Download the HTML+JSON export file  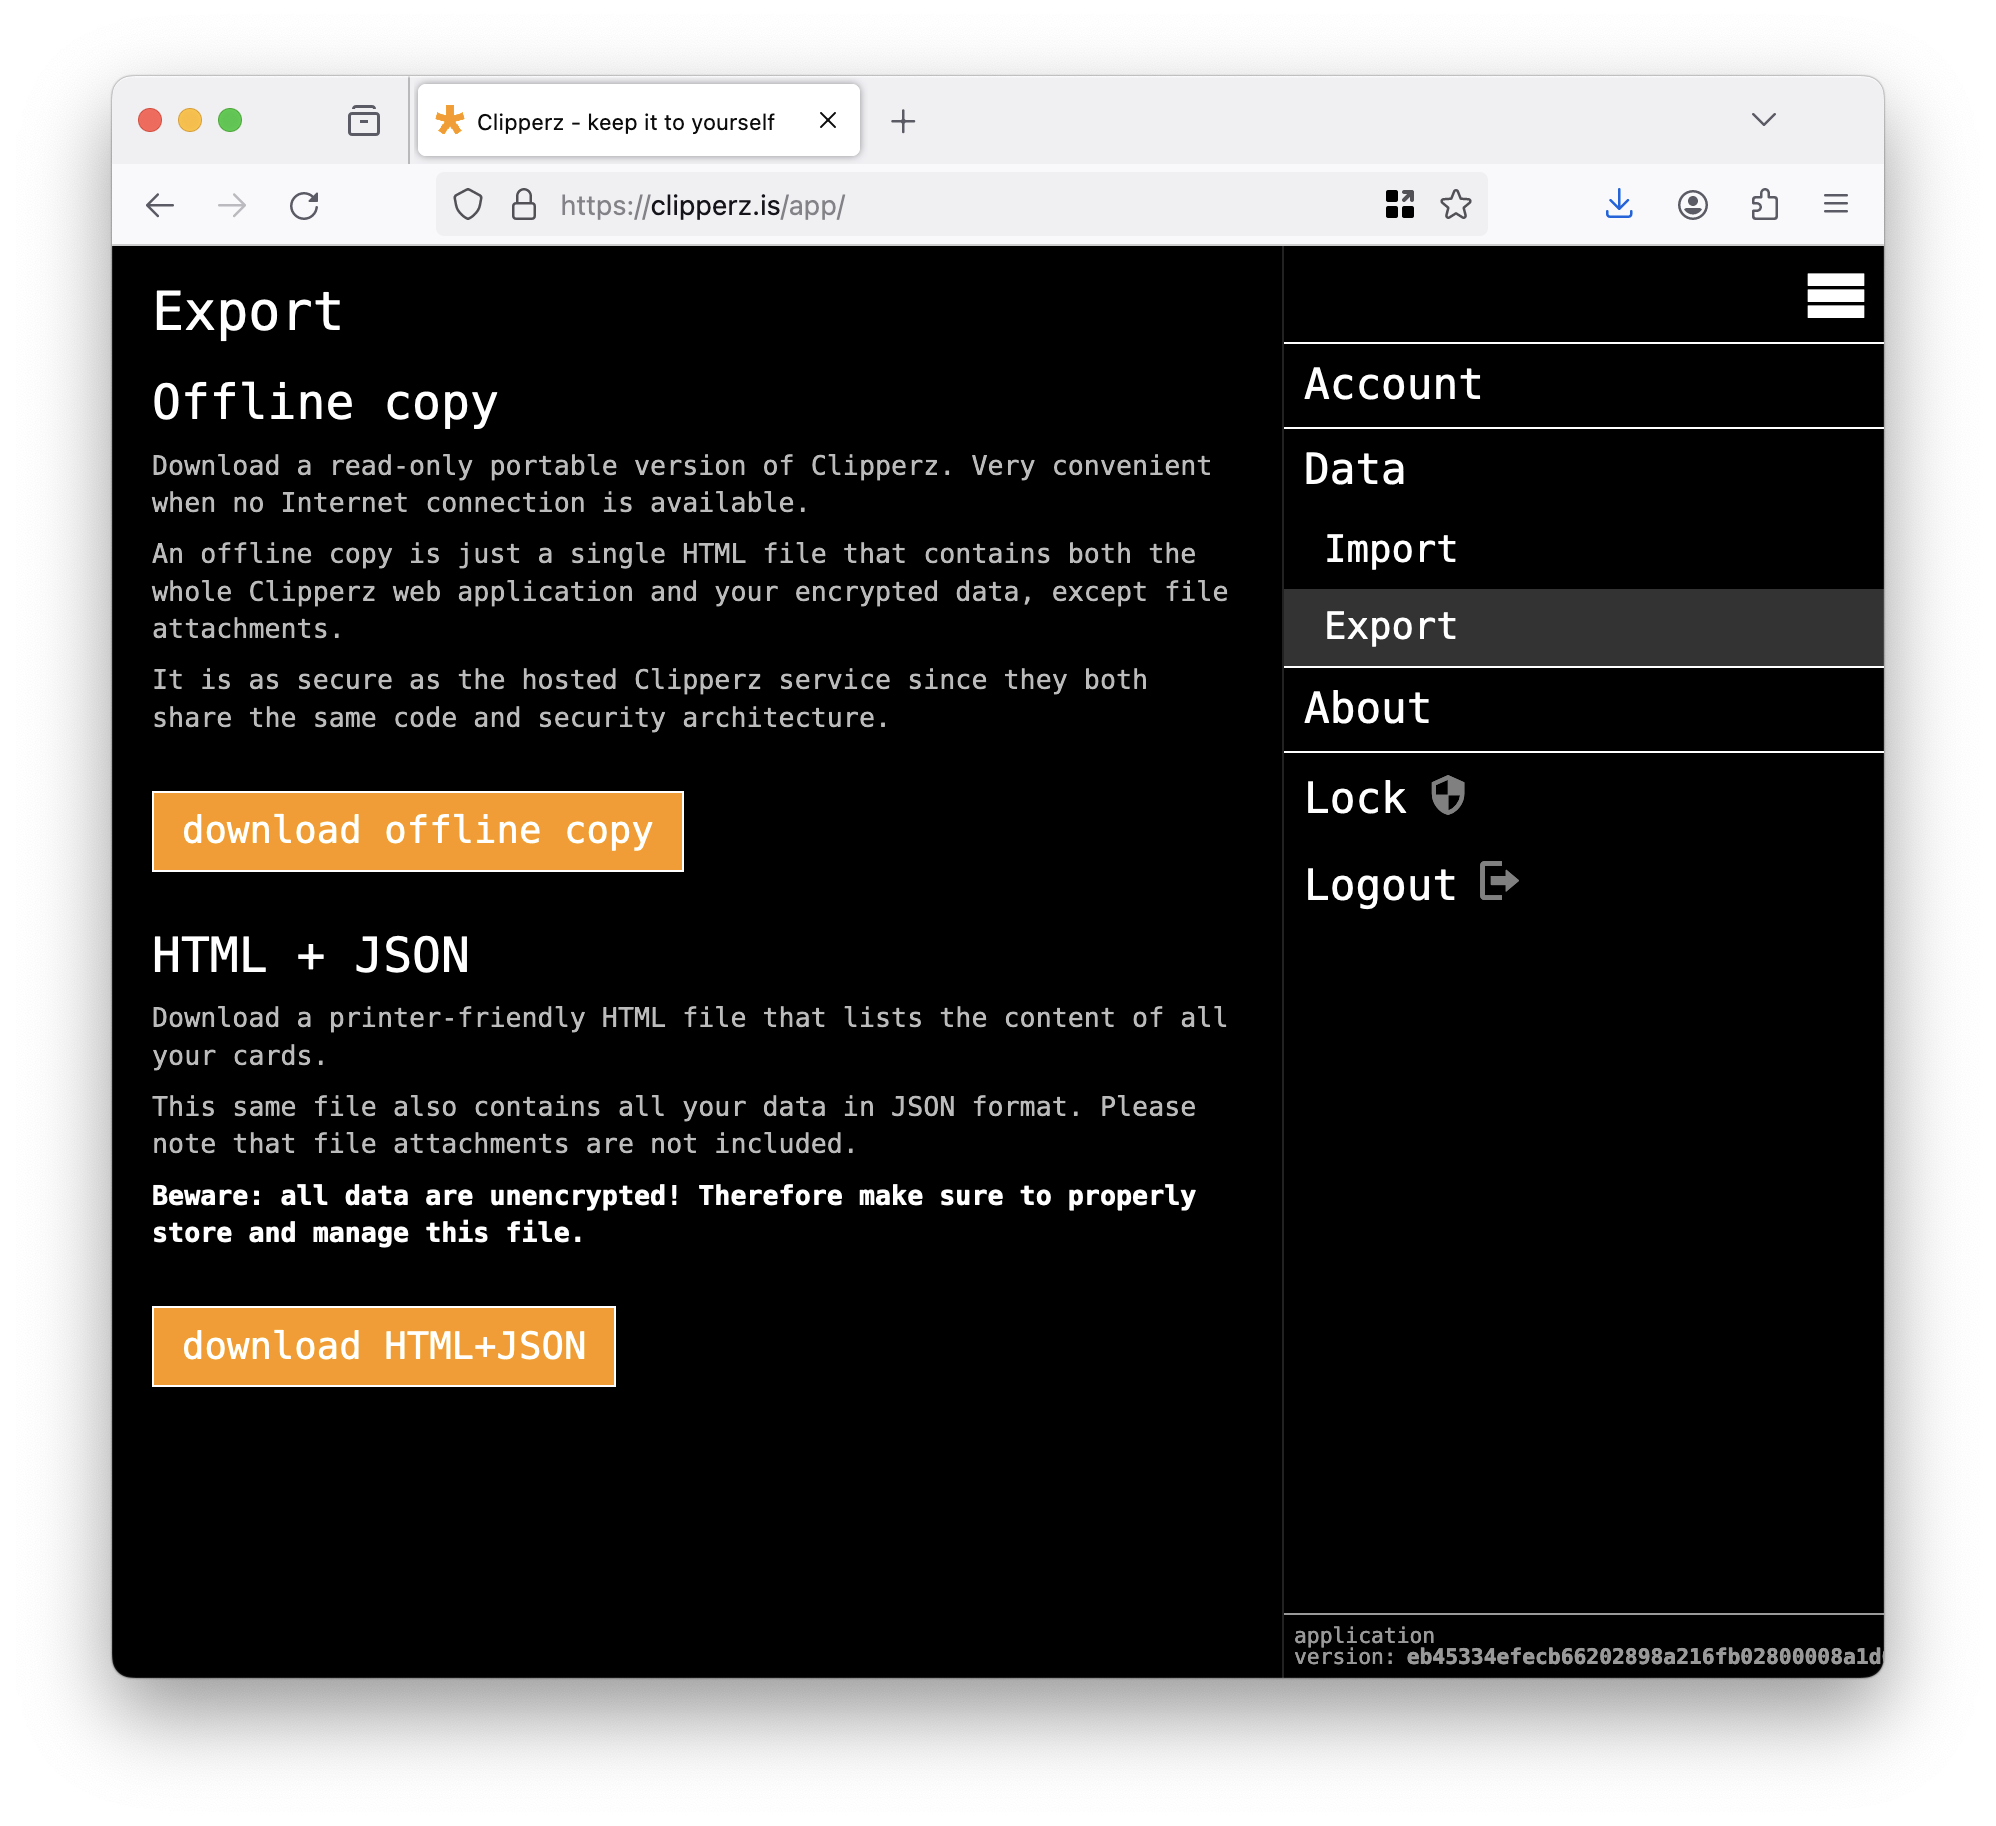click(383, 1344)
